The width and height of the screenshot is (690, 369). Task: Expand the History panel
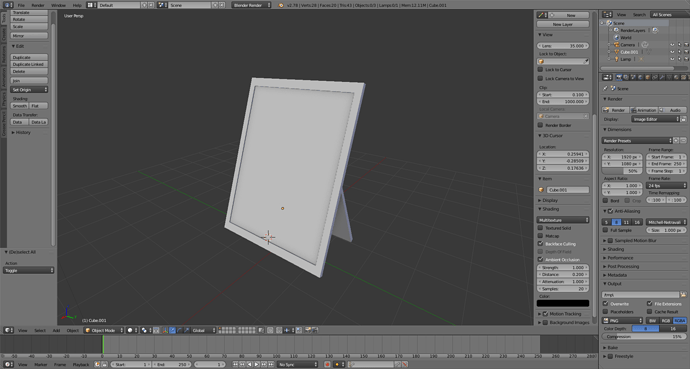coord(22,132)
